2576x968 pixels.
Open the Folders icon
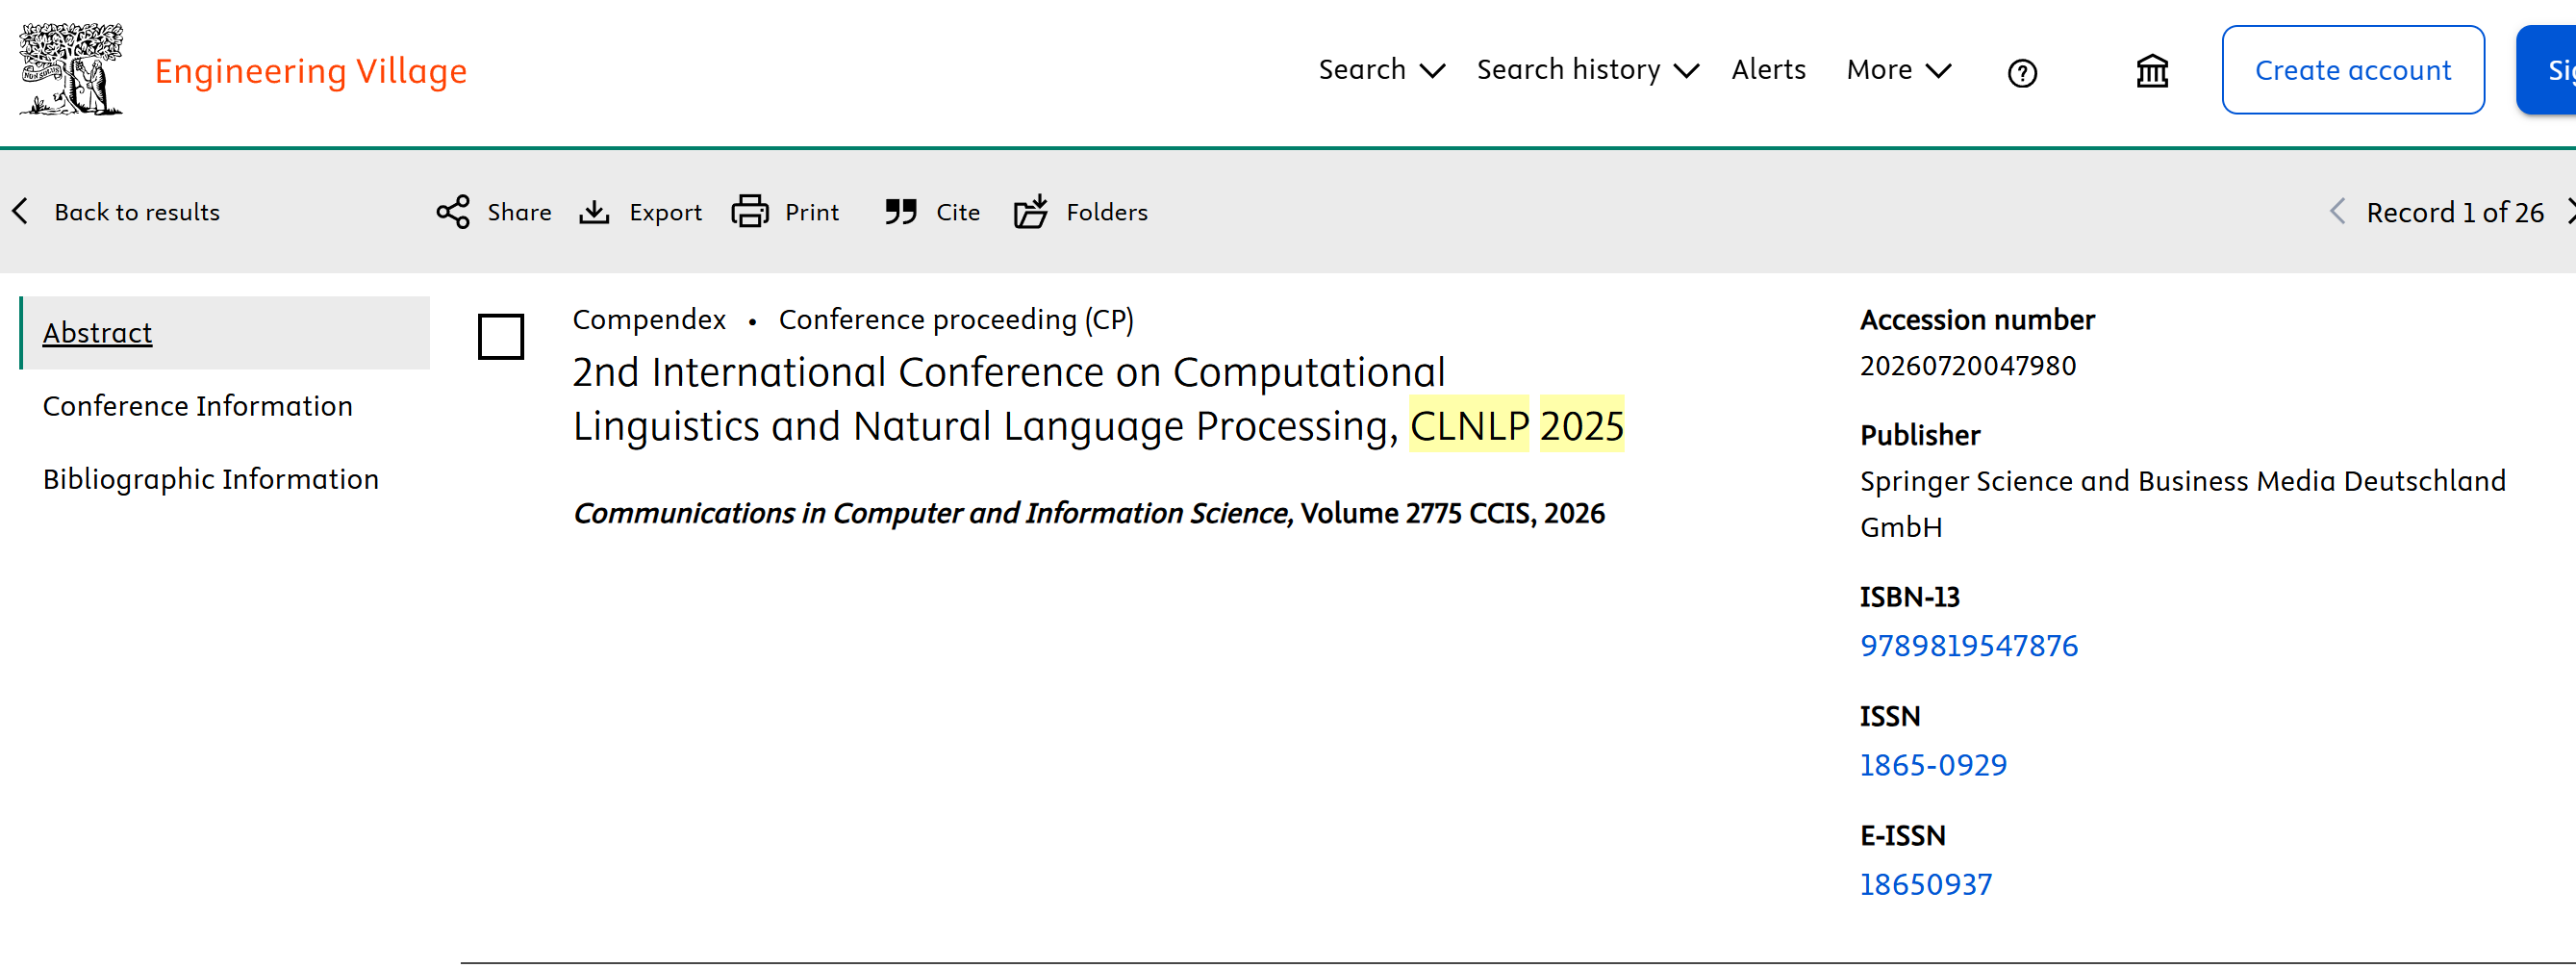(1030, 212)
